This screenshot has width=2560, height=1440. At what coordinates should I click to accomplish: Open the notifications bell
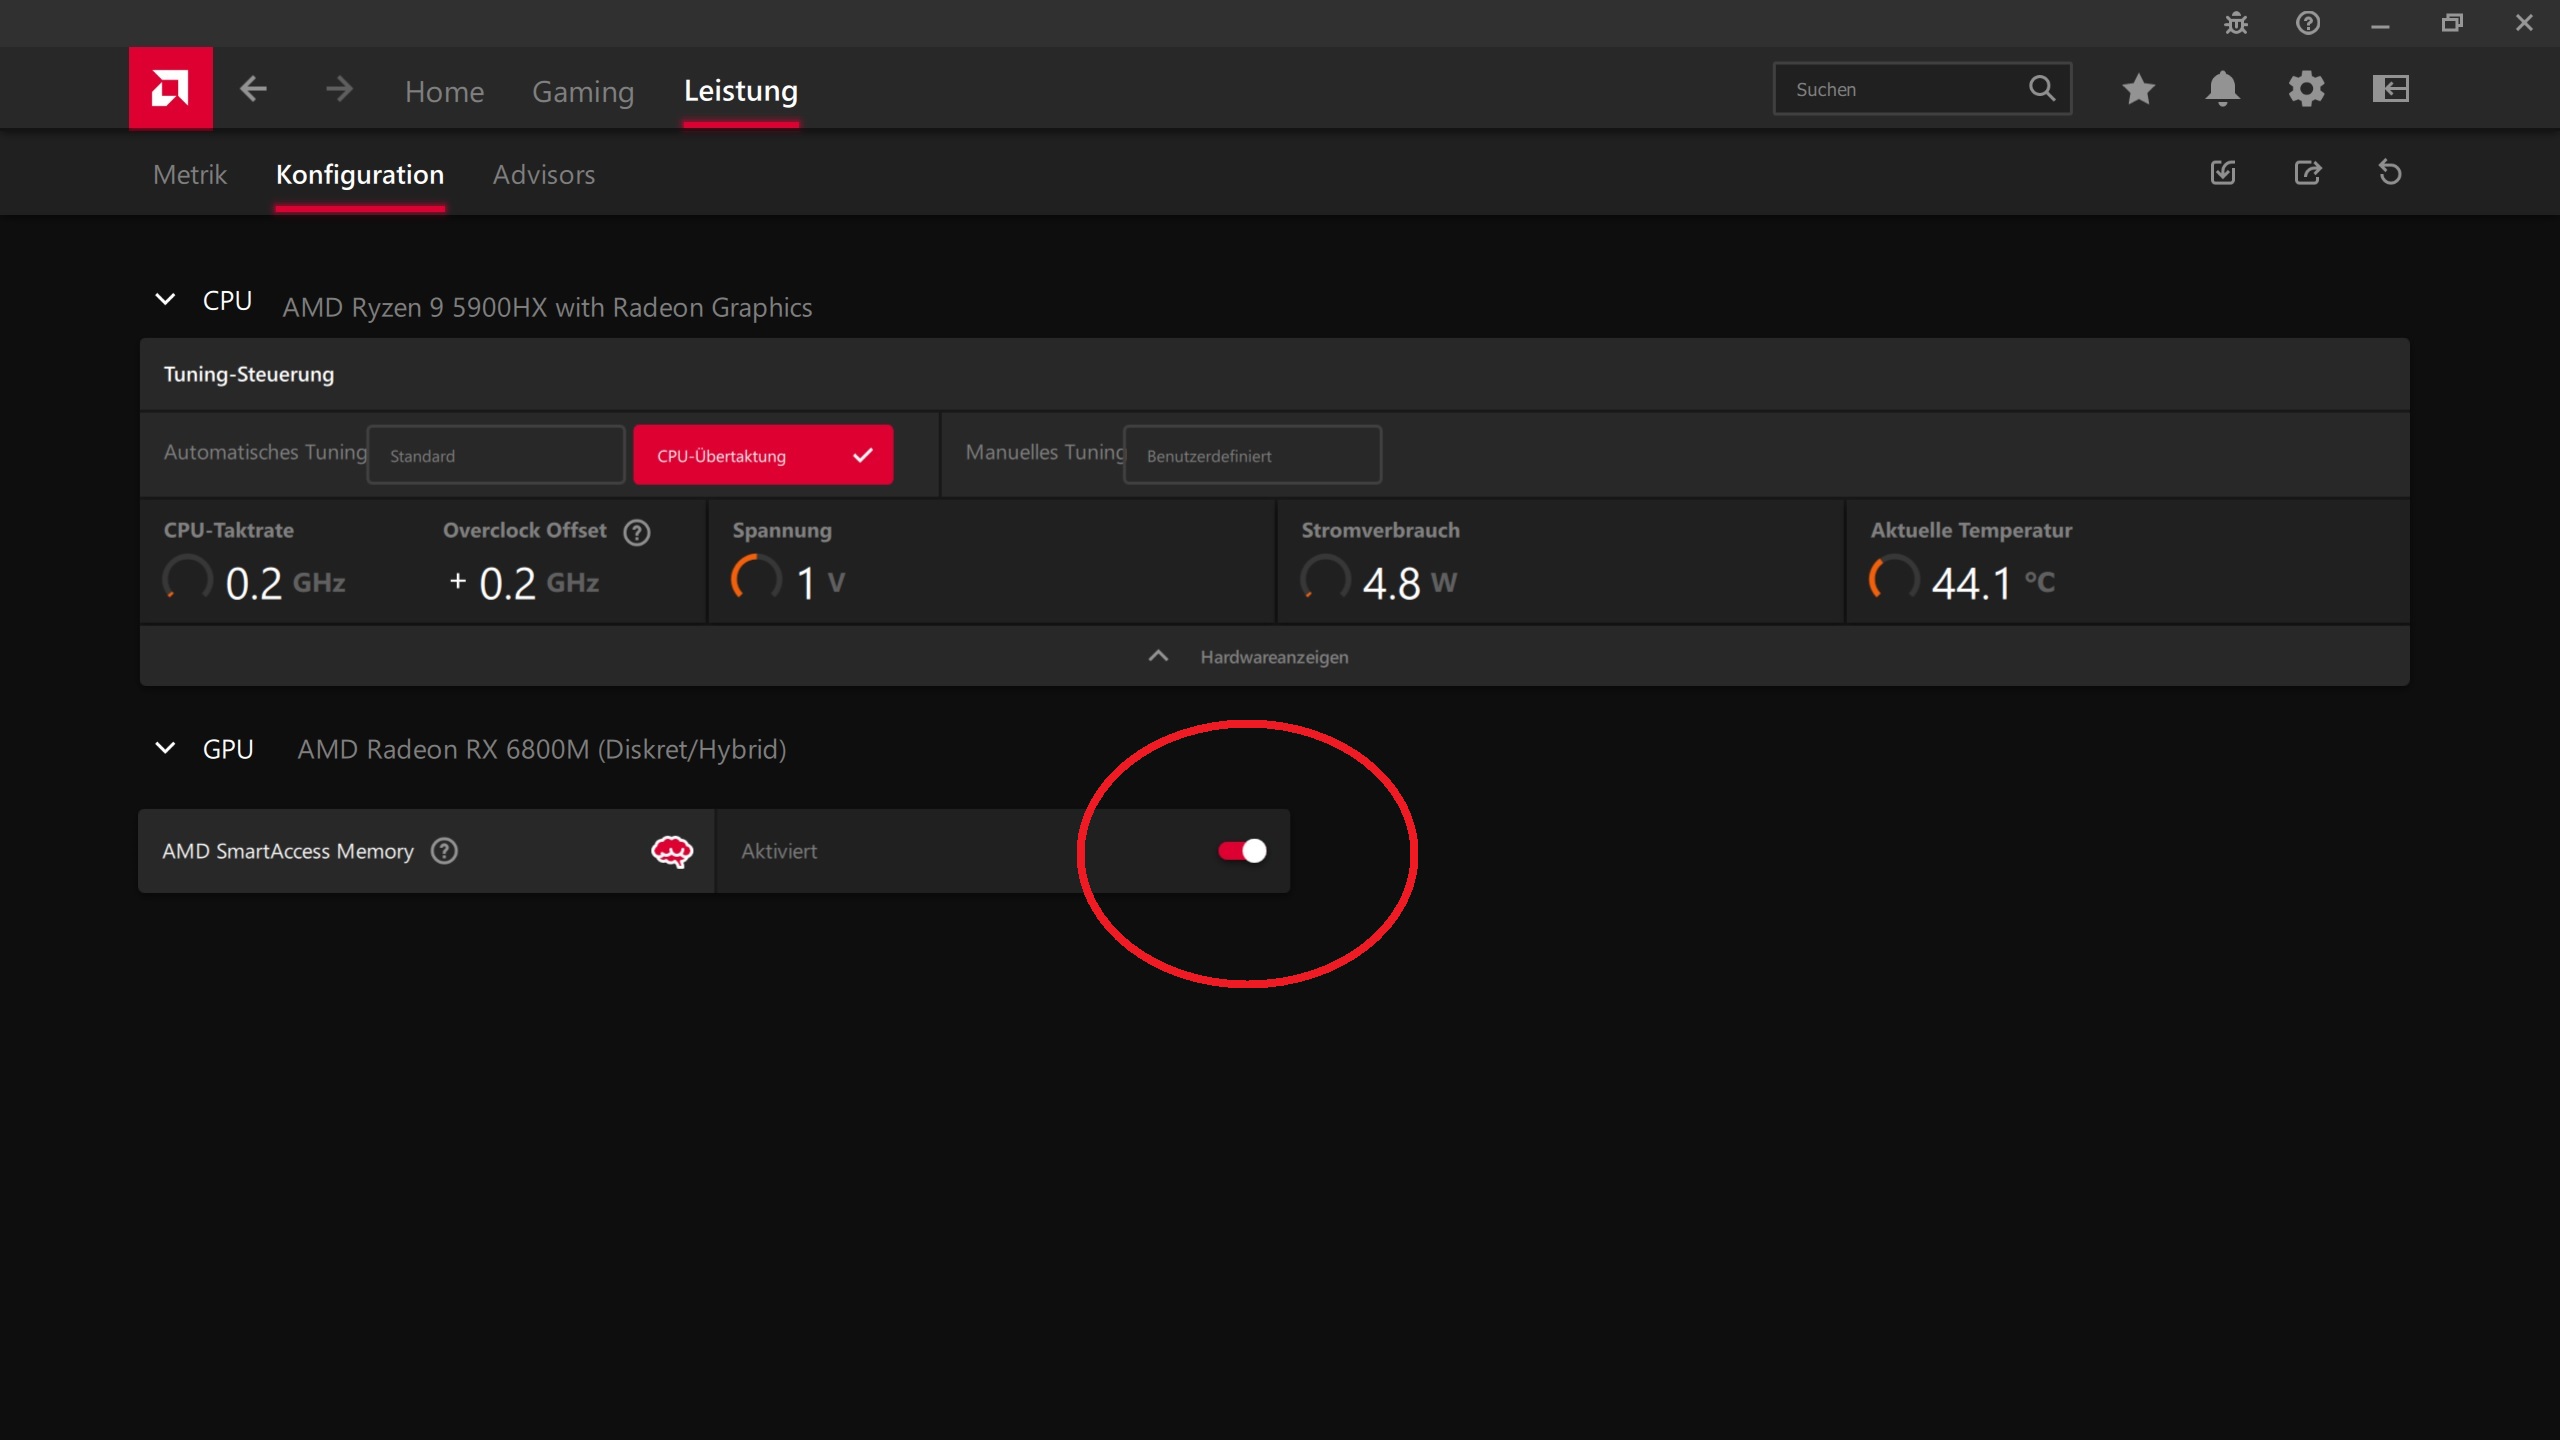[x=2222, y=89]
